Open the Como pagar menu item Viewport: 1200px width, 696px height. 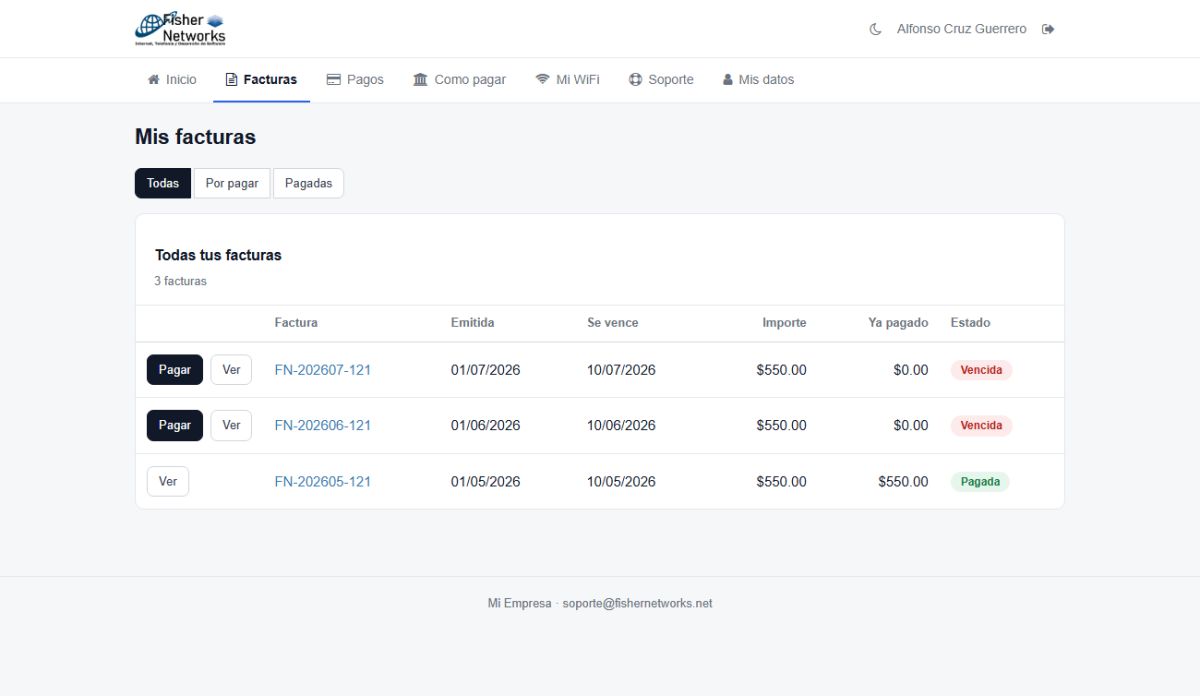459,80
